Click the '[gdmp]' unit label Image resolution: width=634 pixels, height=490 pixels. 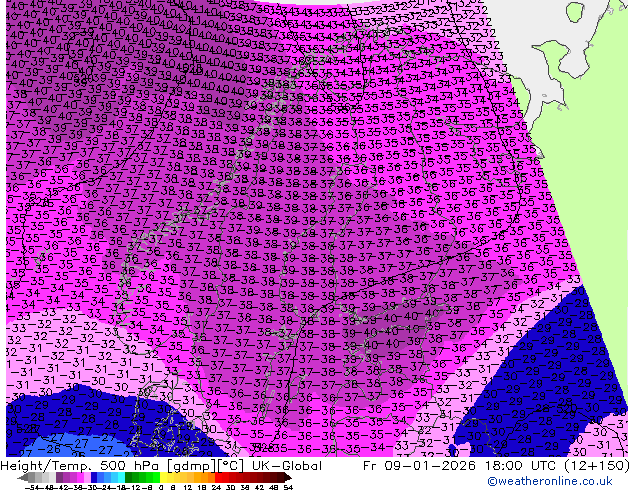(193, 466)
